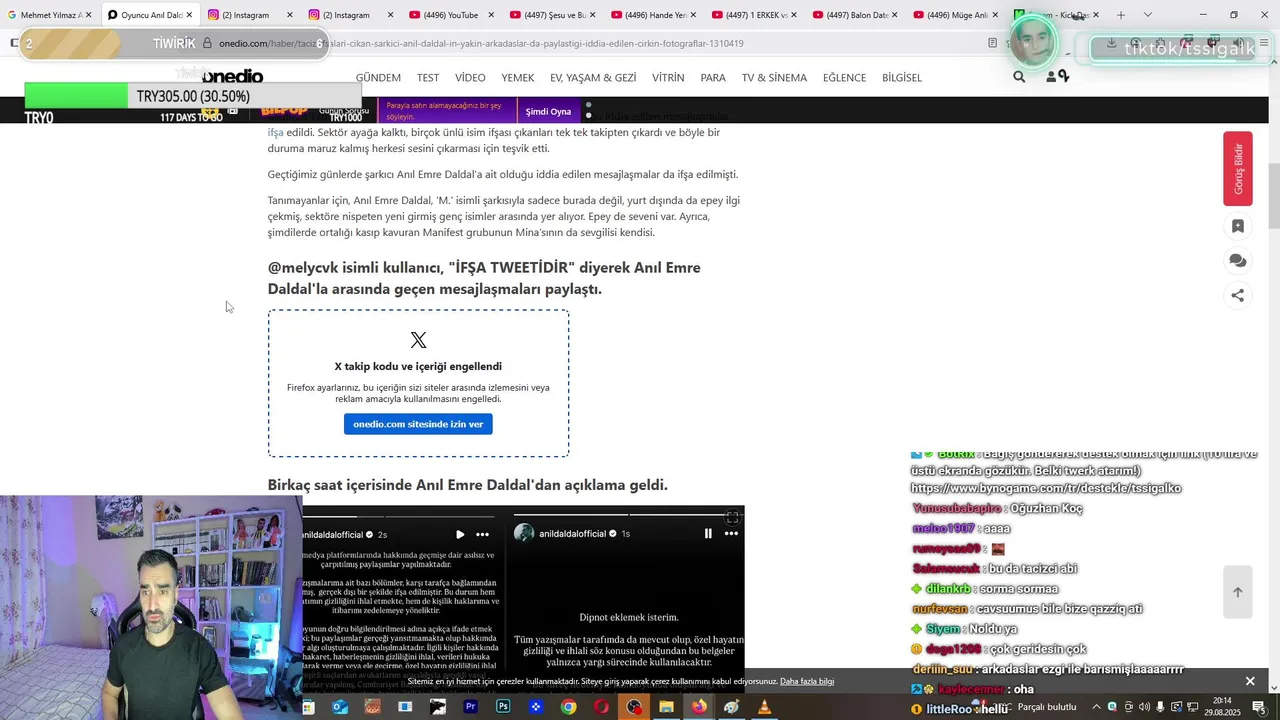Open the TV & SİNEMA menu
The width and height of the screenshot is (1280, 720).
pos(774,78)
